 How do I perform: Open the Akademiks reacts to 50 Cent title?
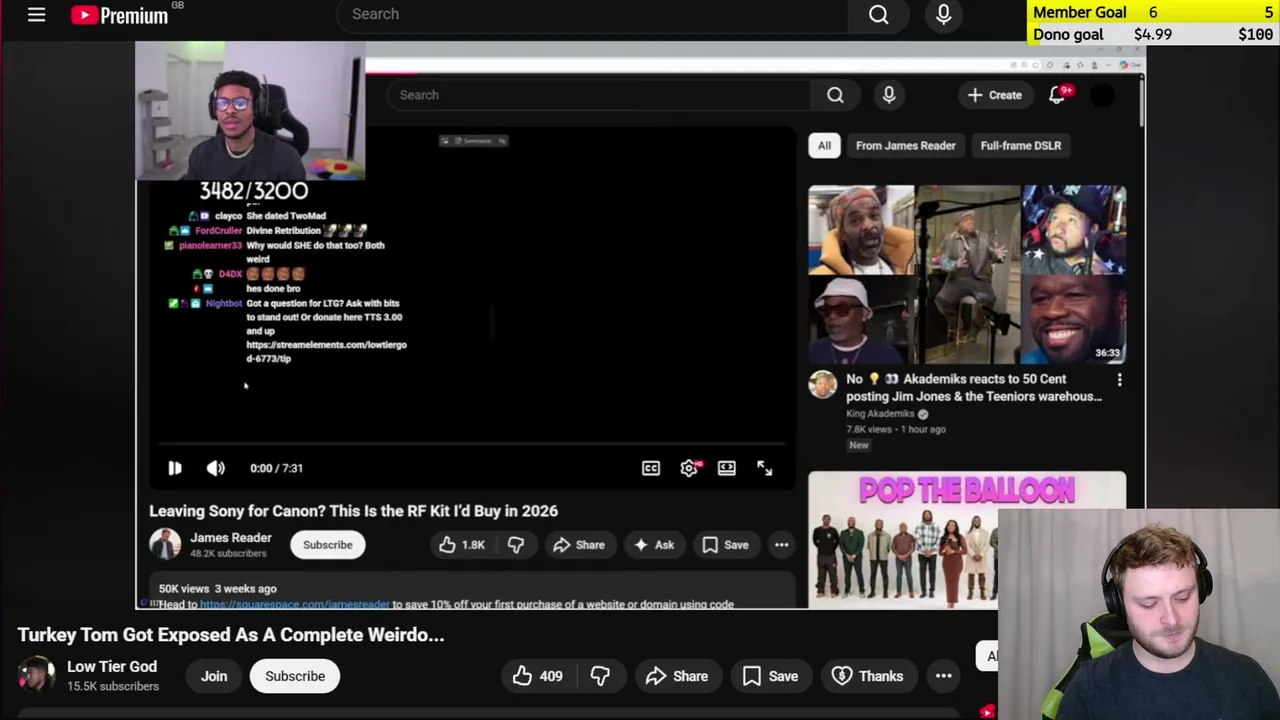pos(974,387)
